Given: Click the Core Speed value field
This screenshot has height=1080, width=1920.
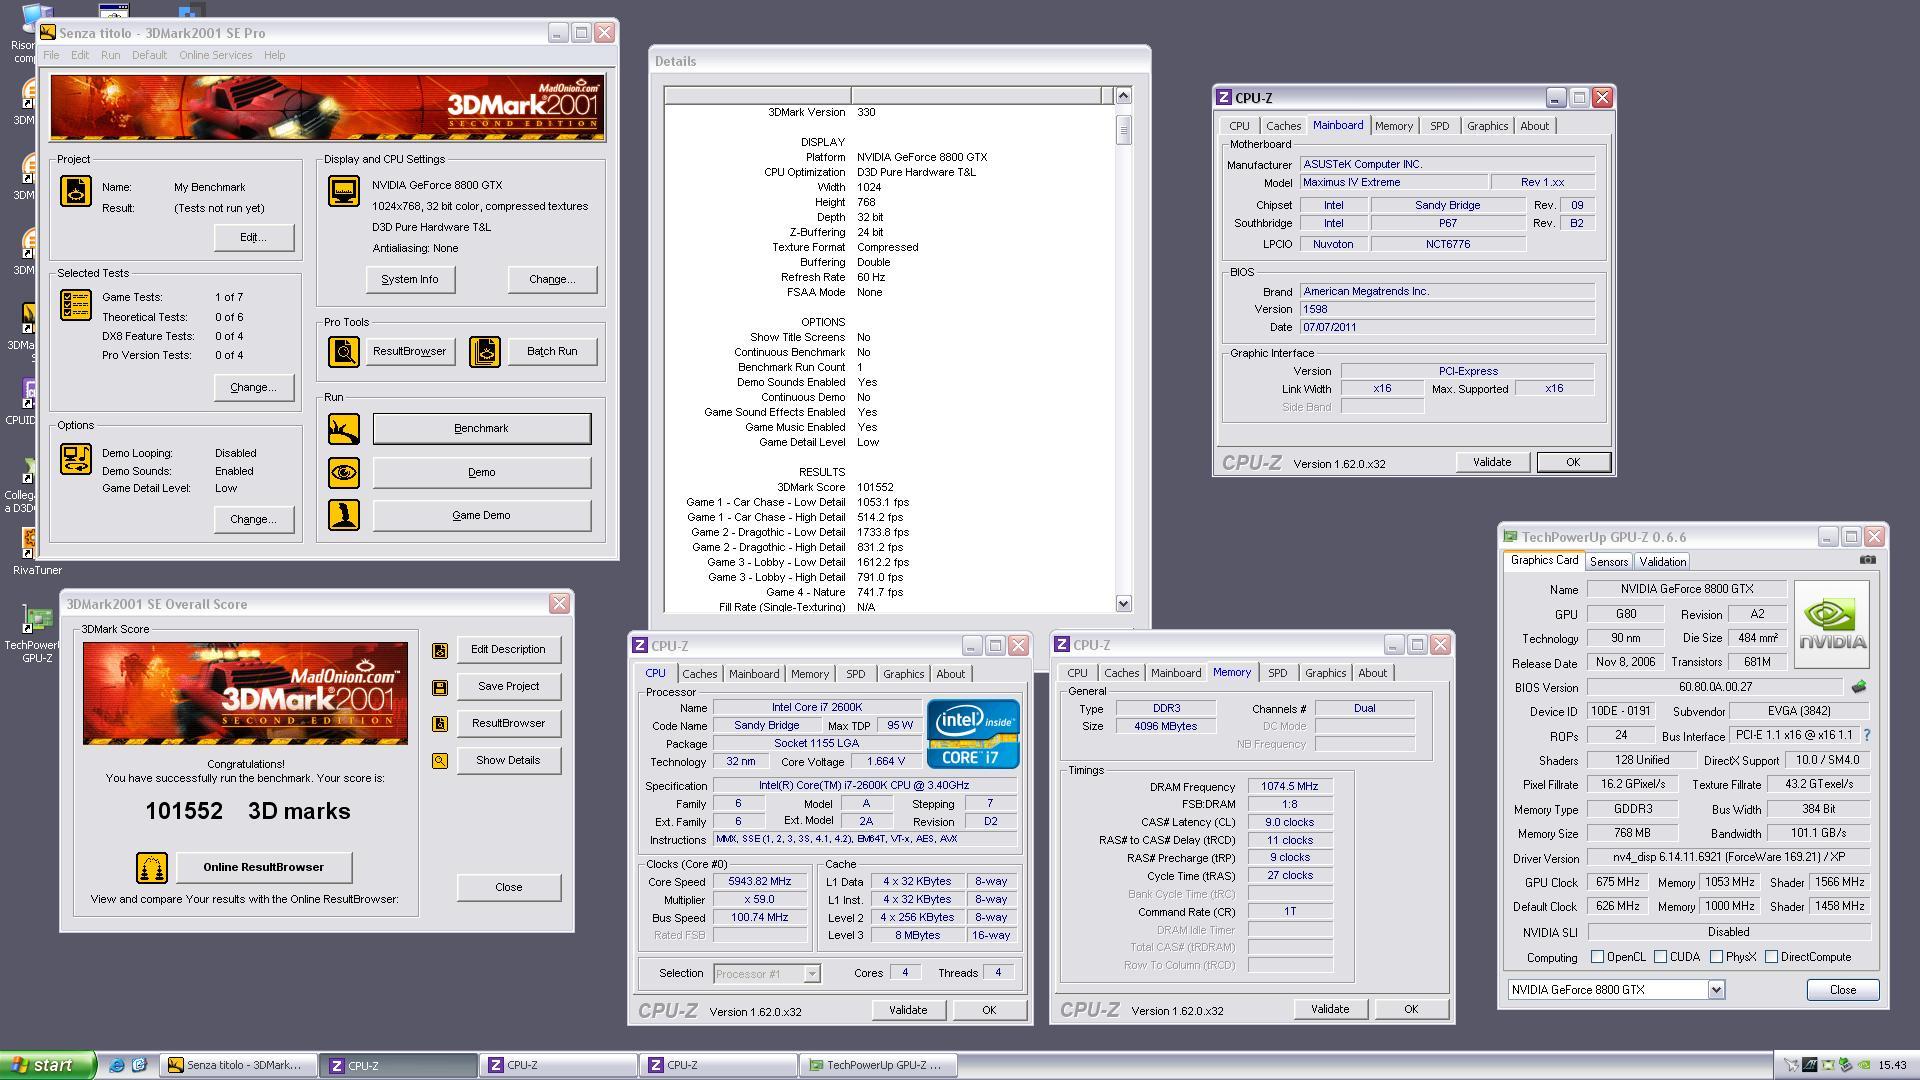Looking at the screenshot, I should [x=760, y=882].
